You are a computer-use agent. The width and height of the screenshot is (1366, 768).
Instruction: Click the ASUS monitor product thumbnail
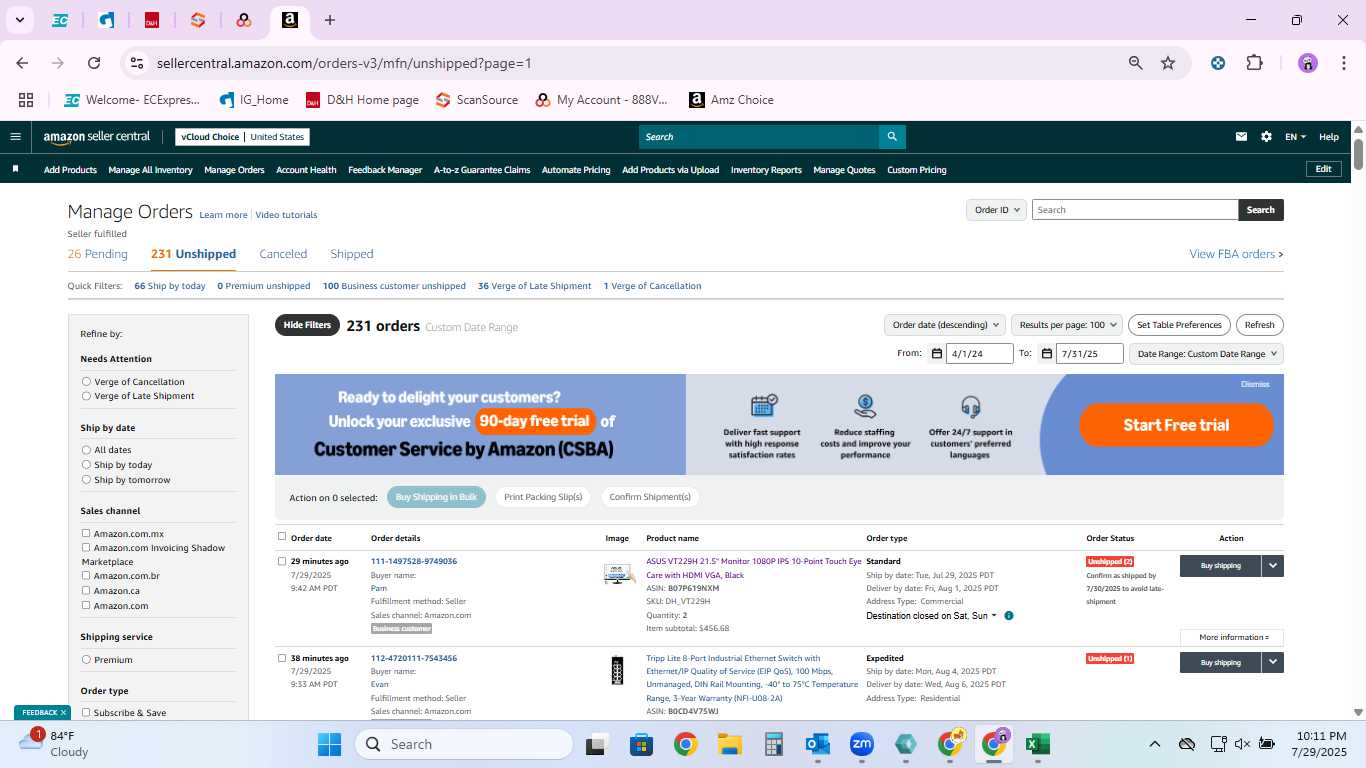tap(618, 574)
